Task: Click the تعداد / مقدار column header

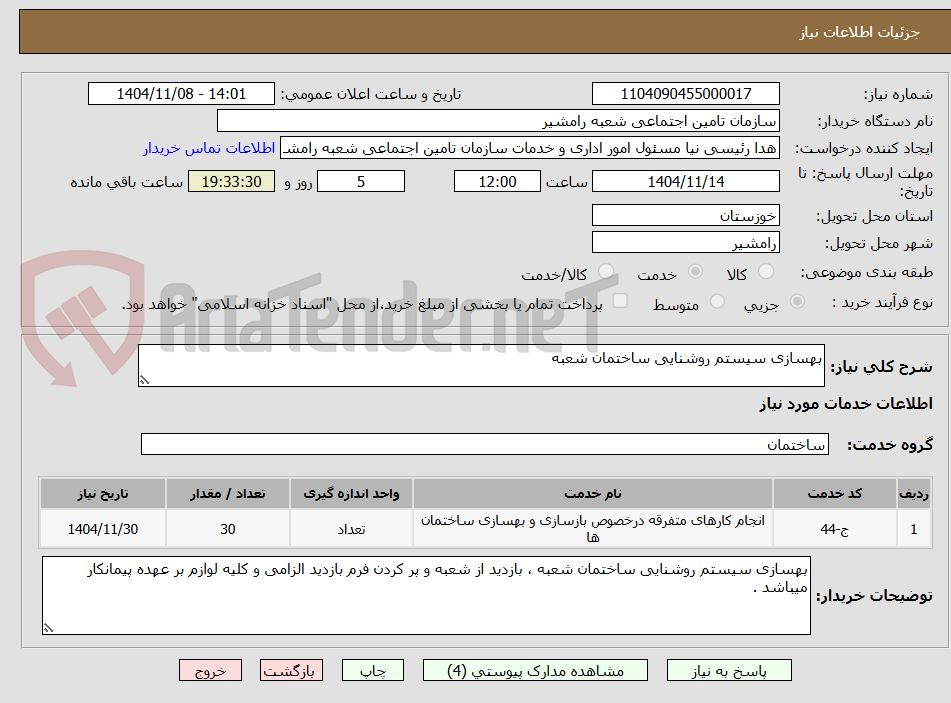Action: click(x=227, y=494)
